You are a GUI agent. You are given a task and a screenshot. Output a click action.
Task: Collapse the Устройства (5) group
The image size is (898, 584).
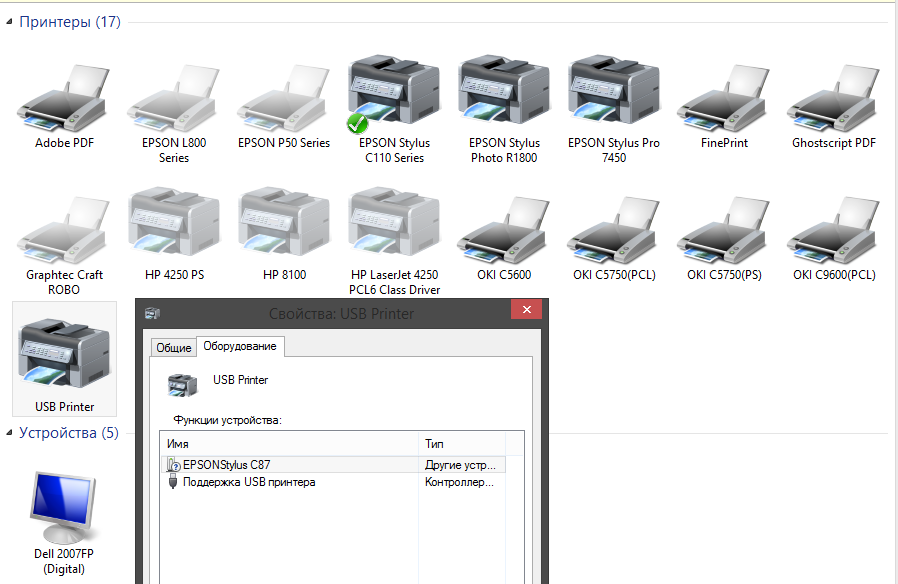(x=9, y=433)
